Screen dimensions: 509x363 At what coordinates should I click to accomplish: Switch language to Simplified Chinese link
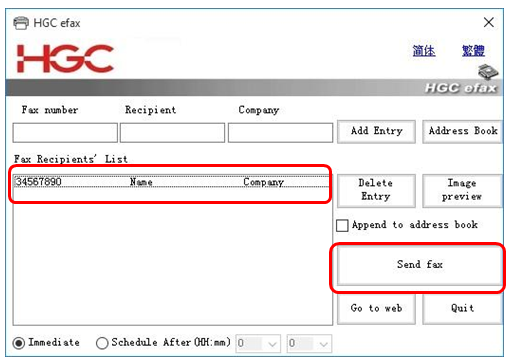pyautogui.click(x=424, y=51)
